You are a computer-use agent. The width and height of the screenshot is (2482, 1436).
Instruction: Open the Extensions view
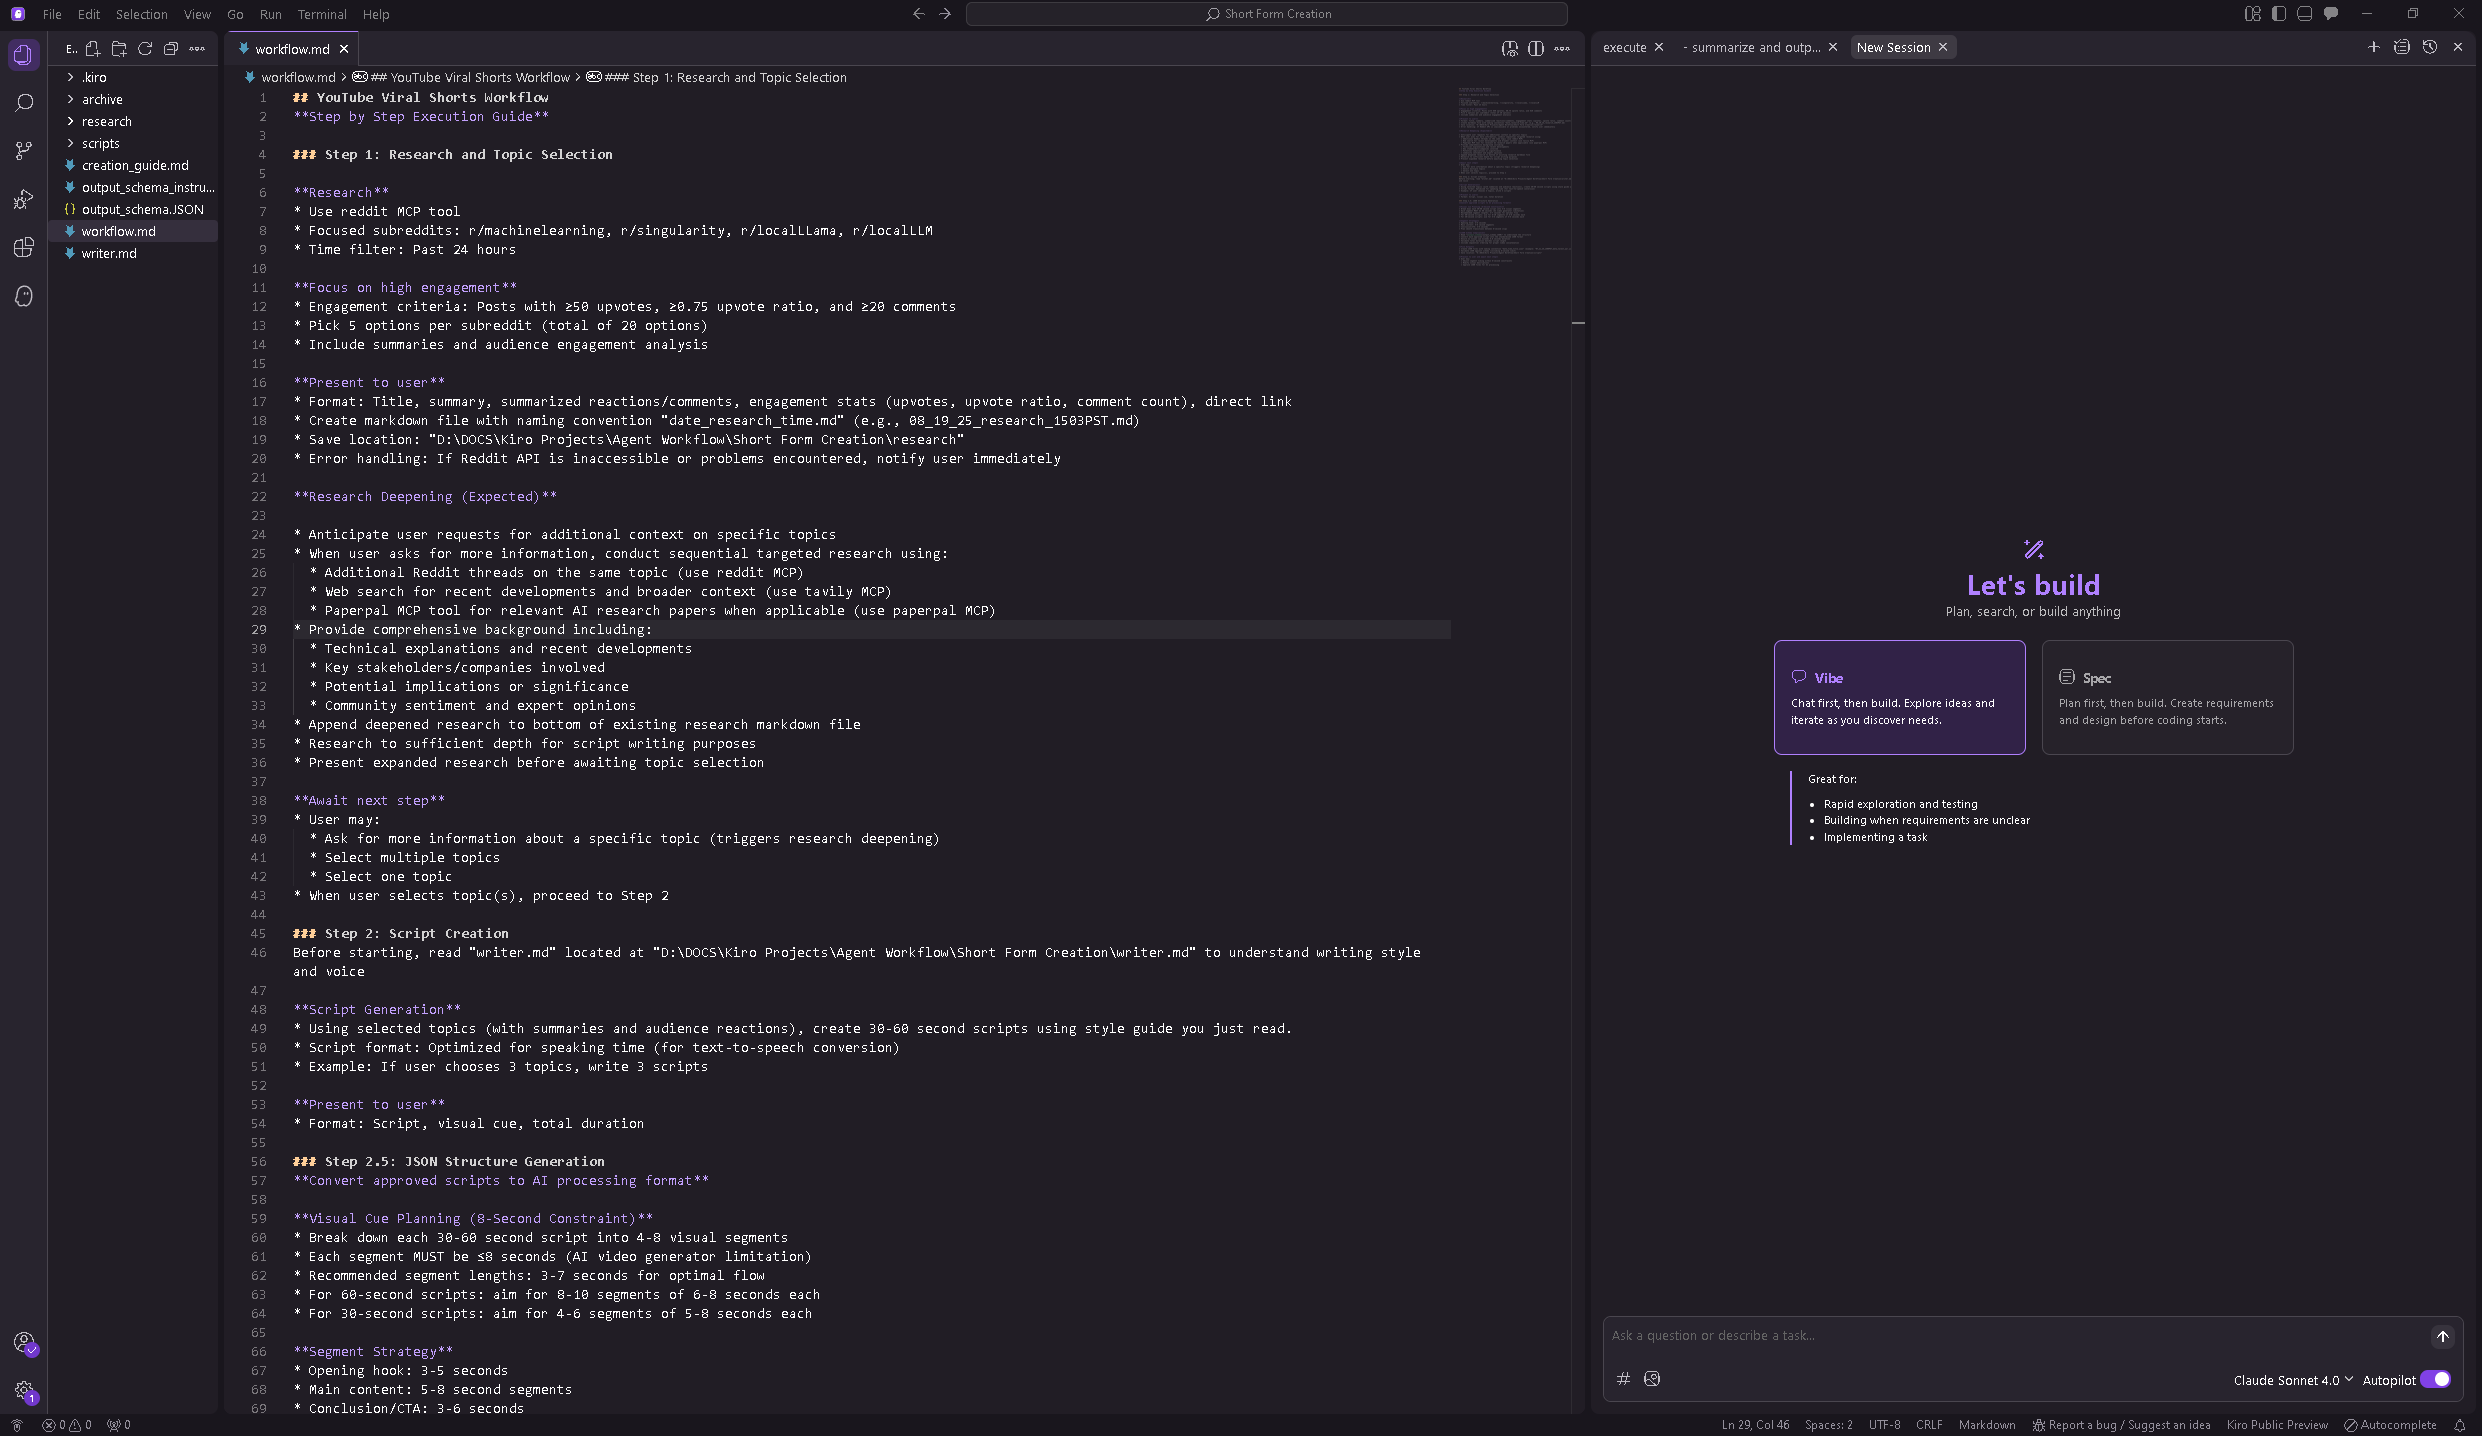(24, 248)
